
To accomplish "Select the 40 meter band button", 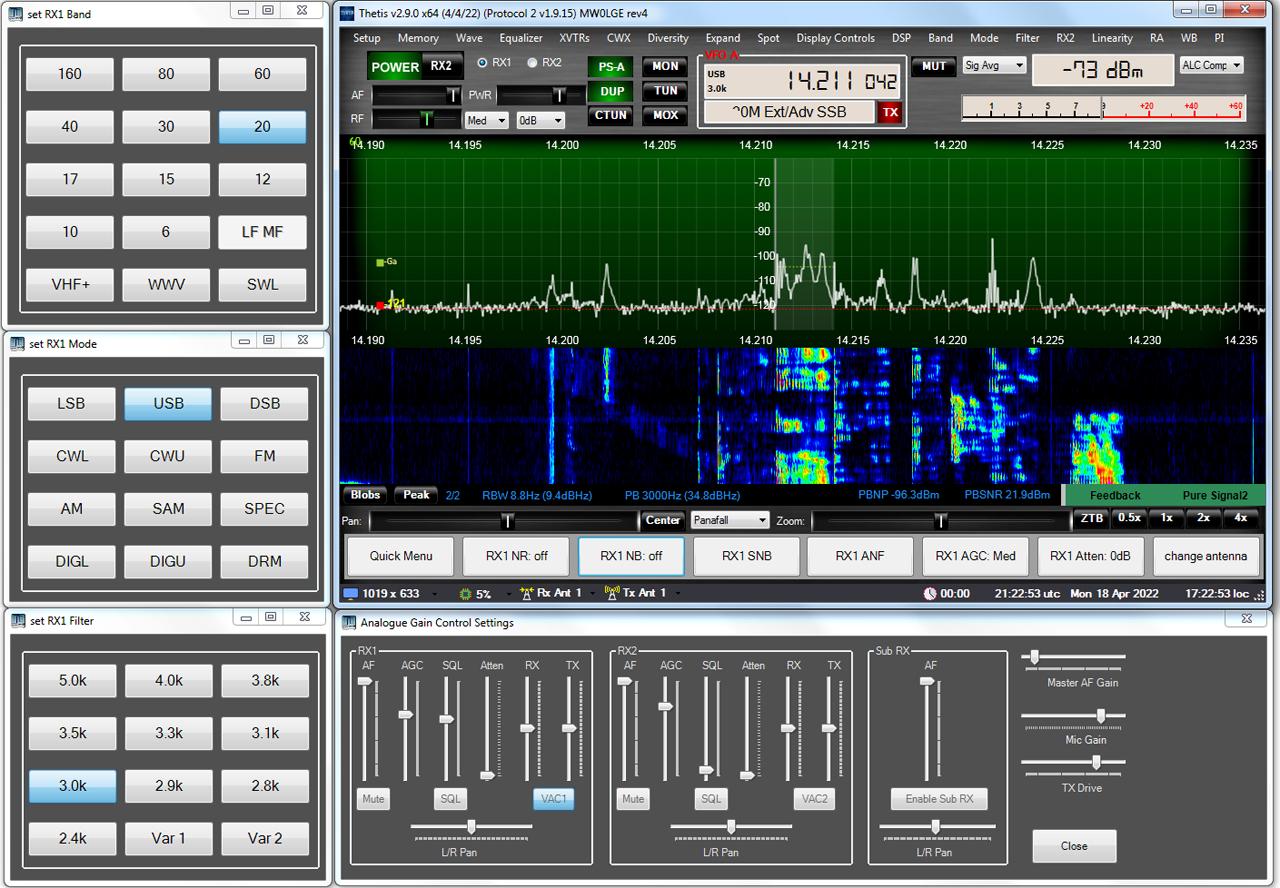I will (70, 127).
